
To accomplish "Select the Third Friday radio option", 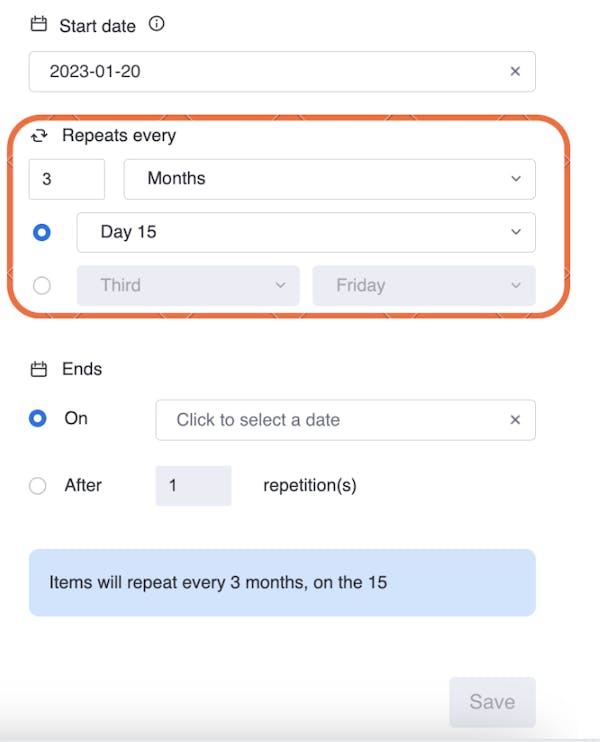I will pos(42,285).
